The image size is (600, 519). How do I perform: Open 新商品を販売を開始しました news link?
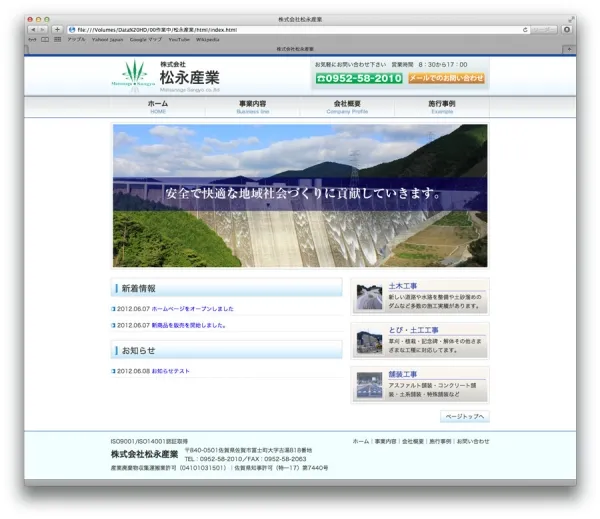(x=189, y=325)
